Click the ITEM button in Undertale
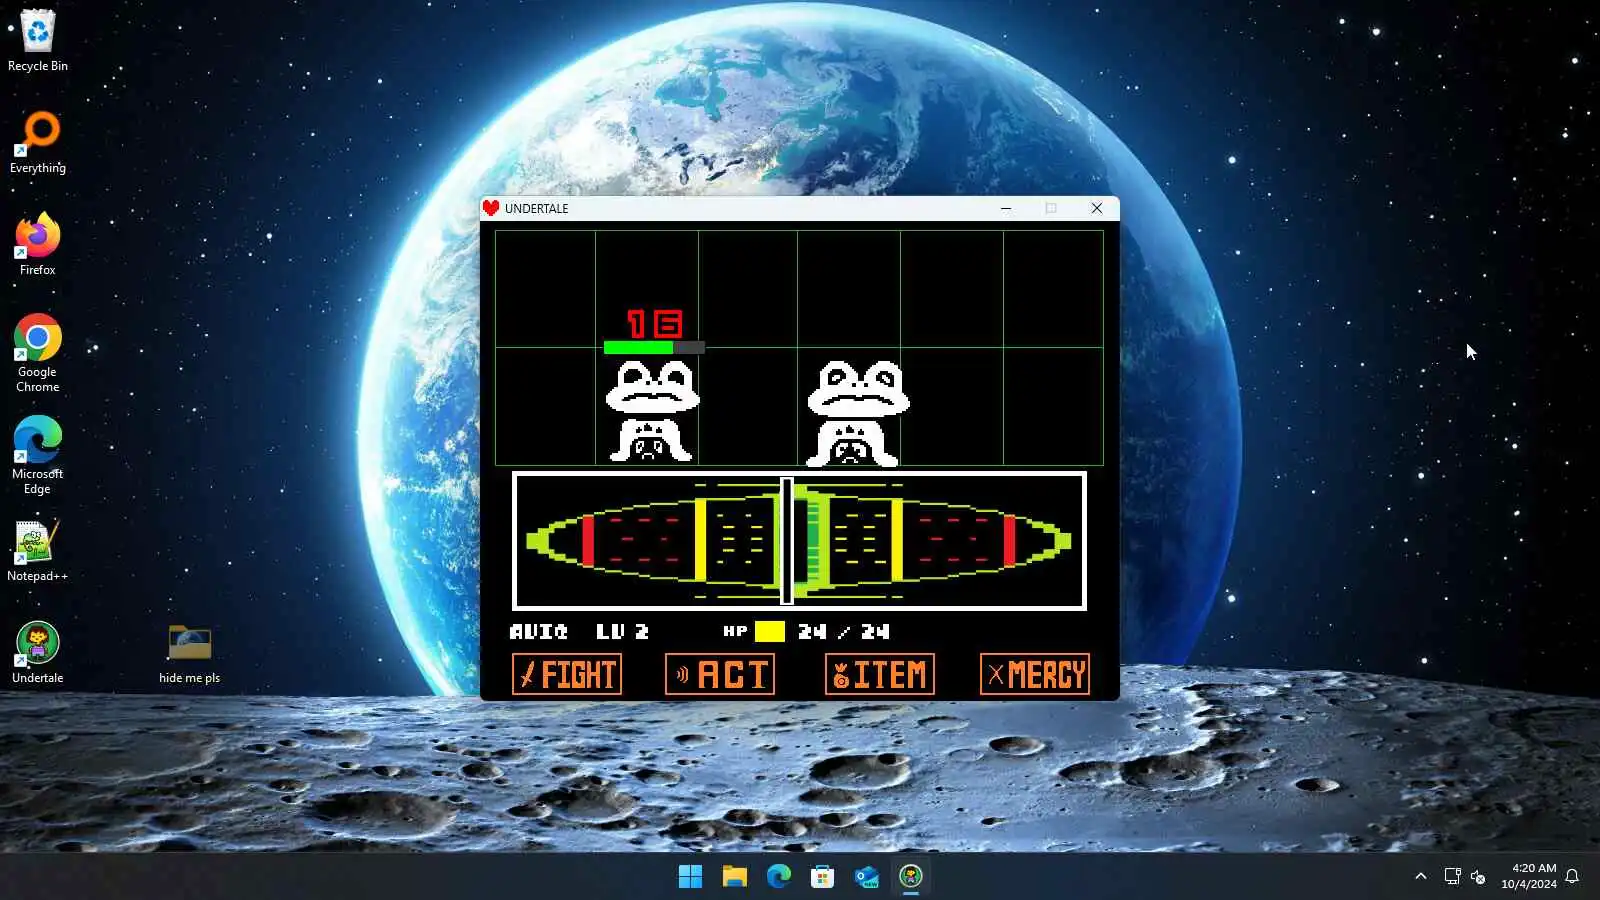 coord(880,675)
